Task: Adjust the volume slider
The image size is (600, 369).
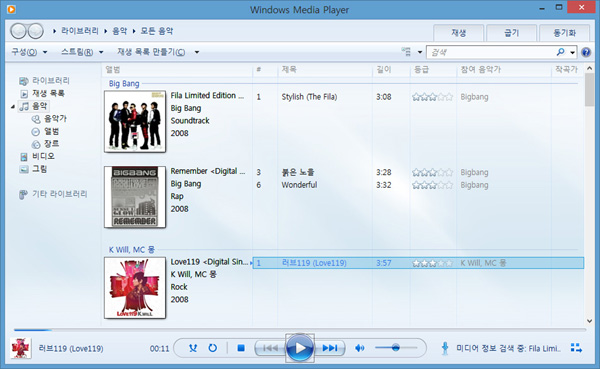Action: point(396,348)
